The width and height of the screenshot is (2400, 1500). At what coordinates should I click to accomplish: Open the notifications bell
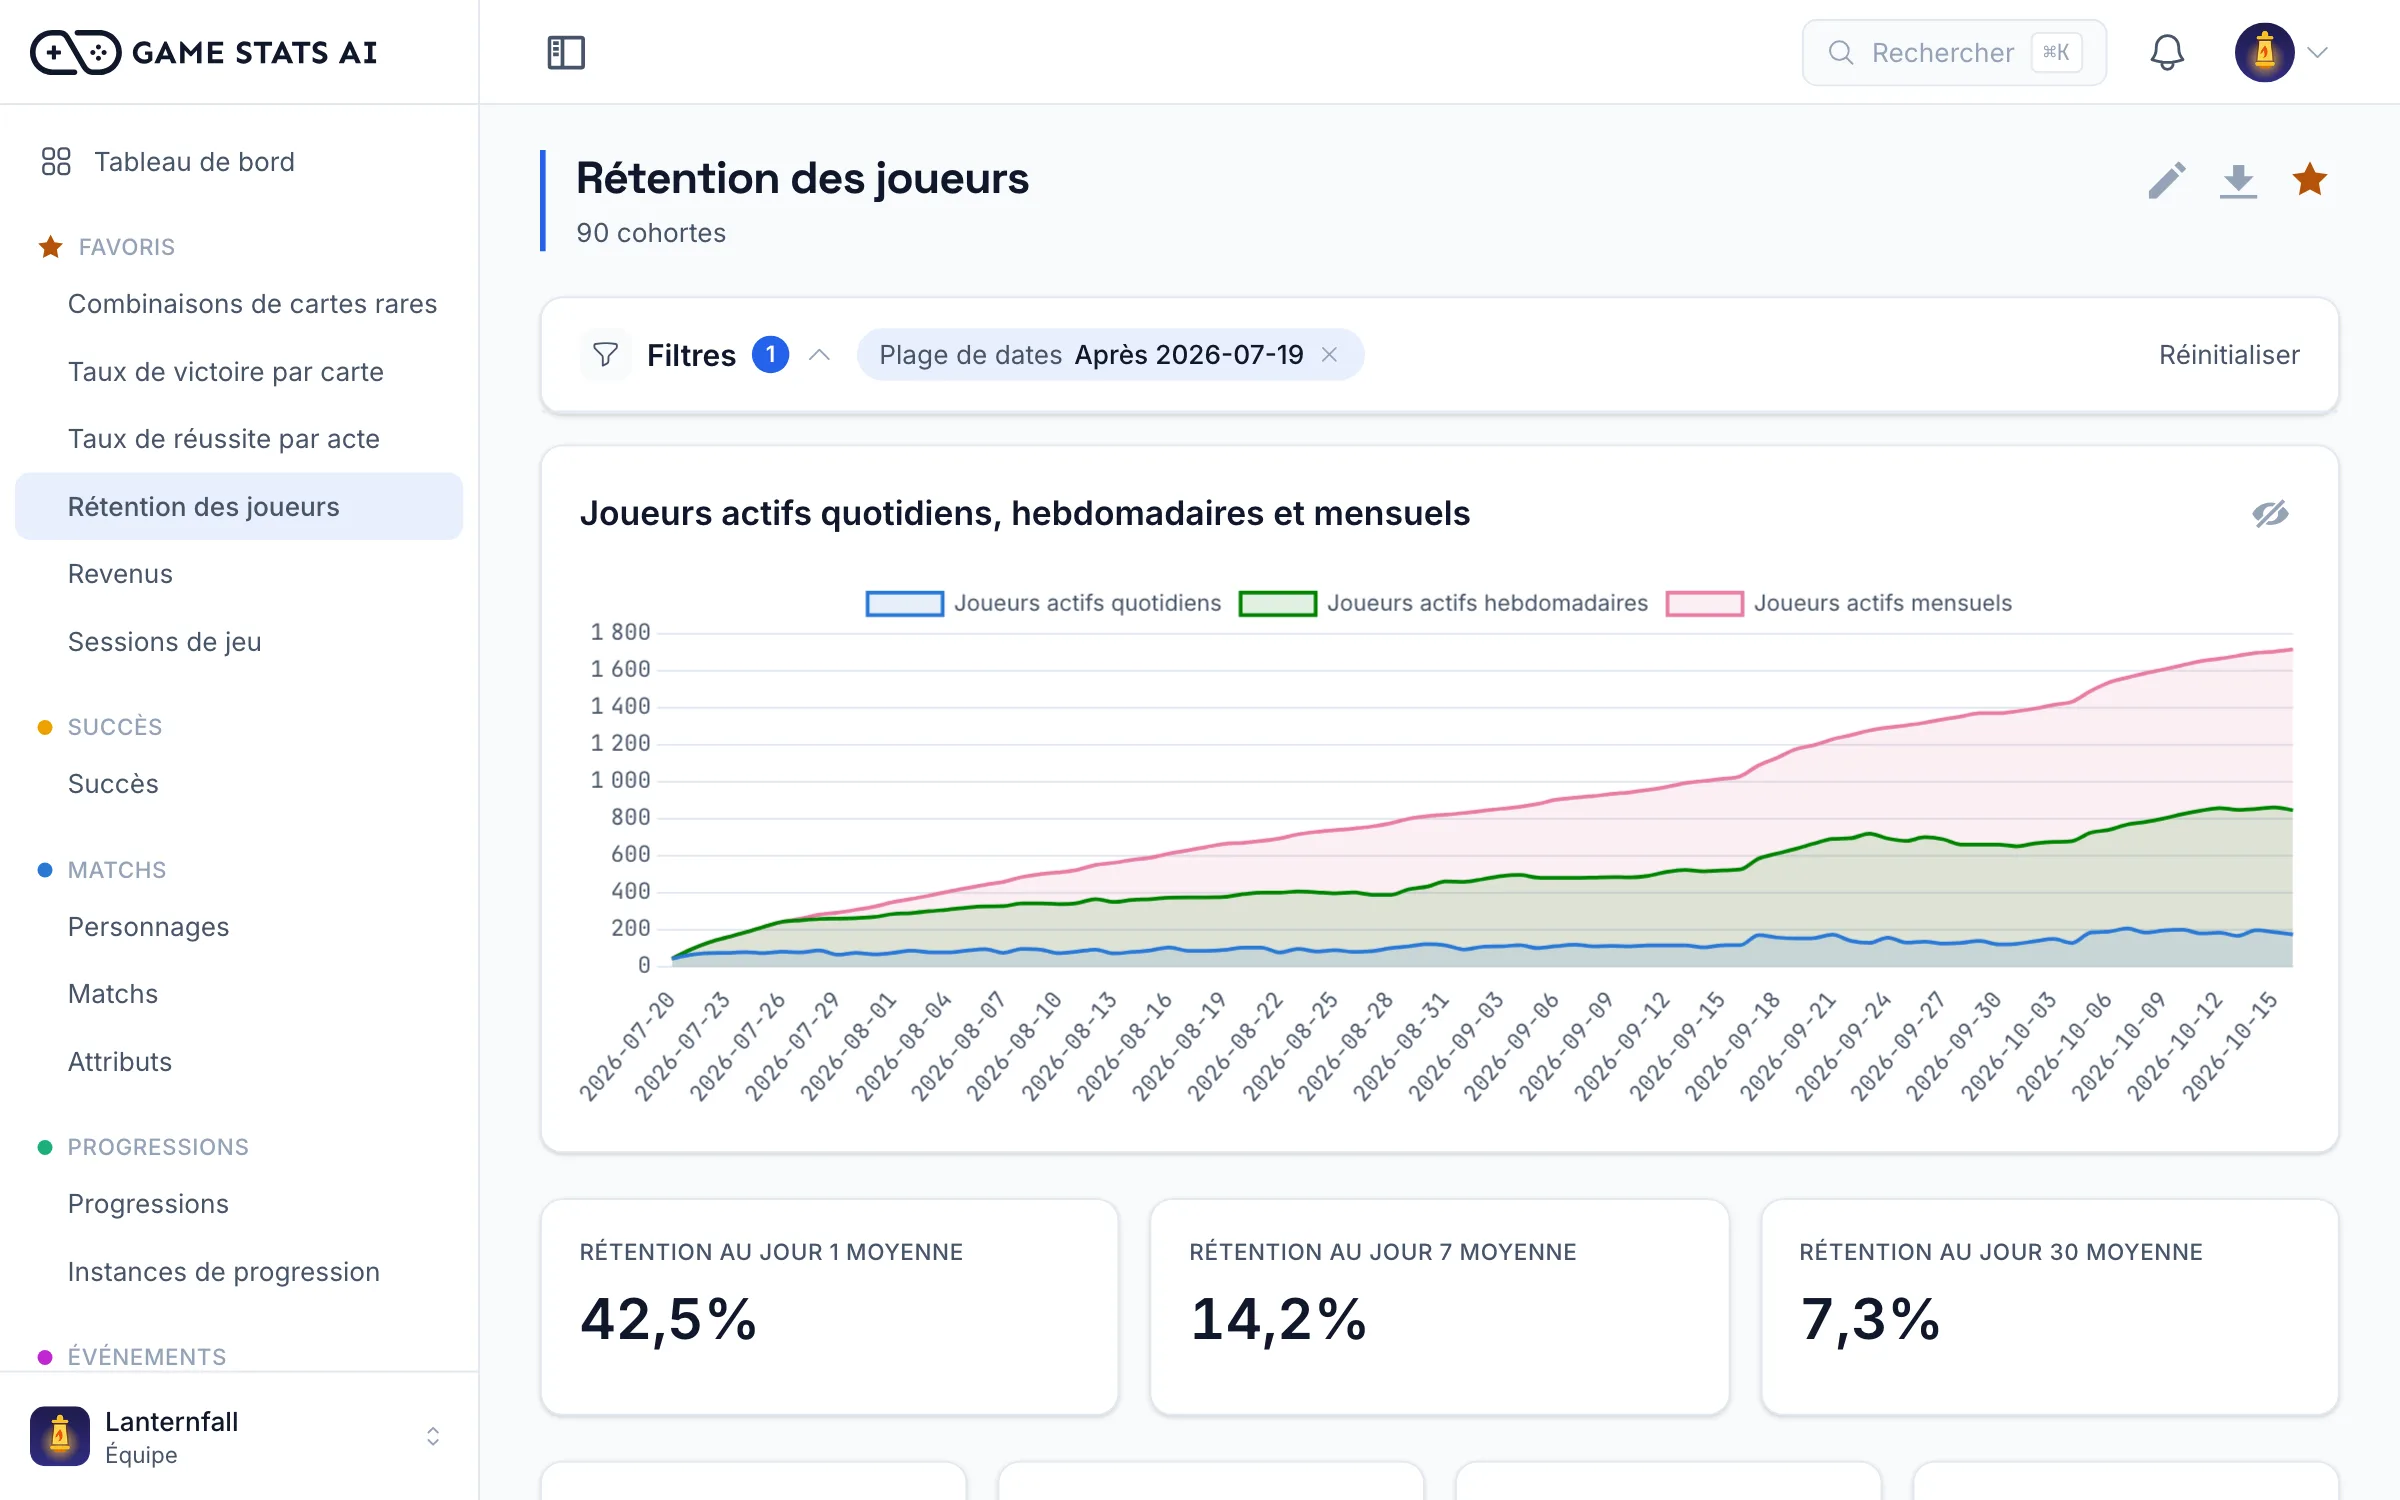pos(2167,52)
